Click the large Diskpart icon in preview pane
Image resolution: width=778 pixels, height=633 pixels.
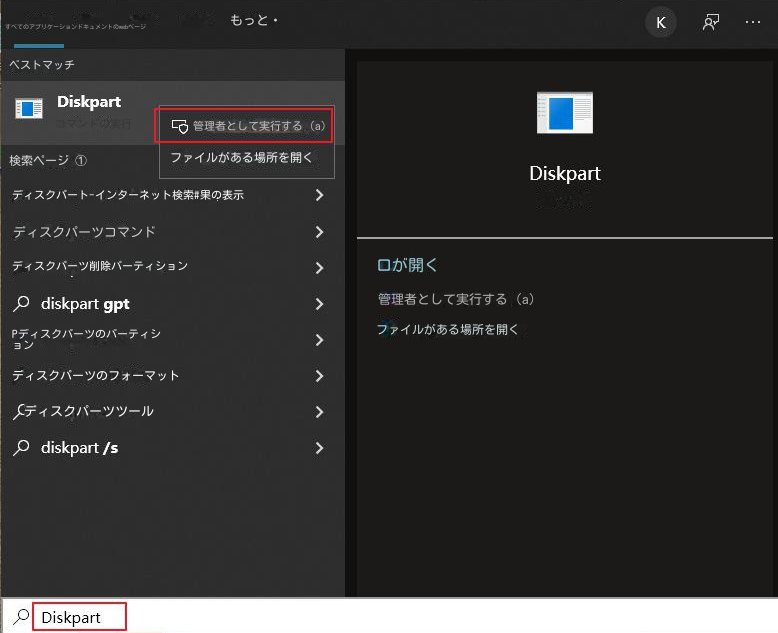point(564,113)
